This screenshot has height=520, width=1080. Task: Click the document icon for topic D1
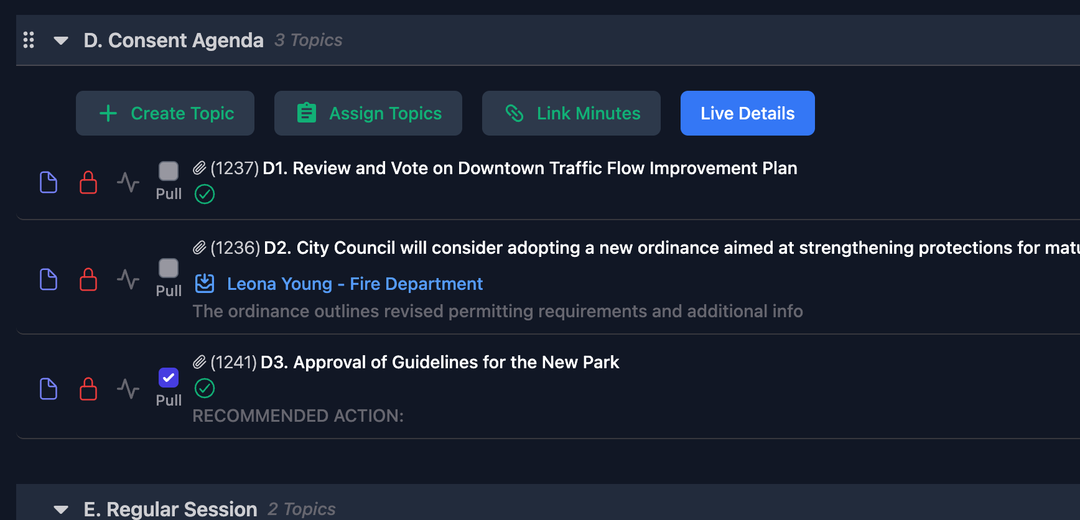[x=48, y=183]
